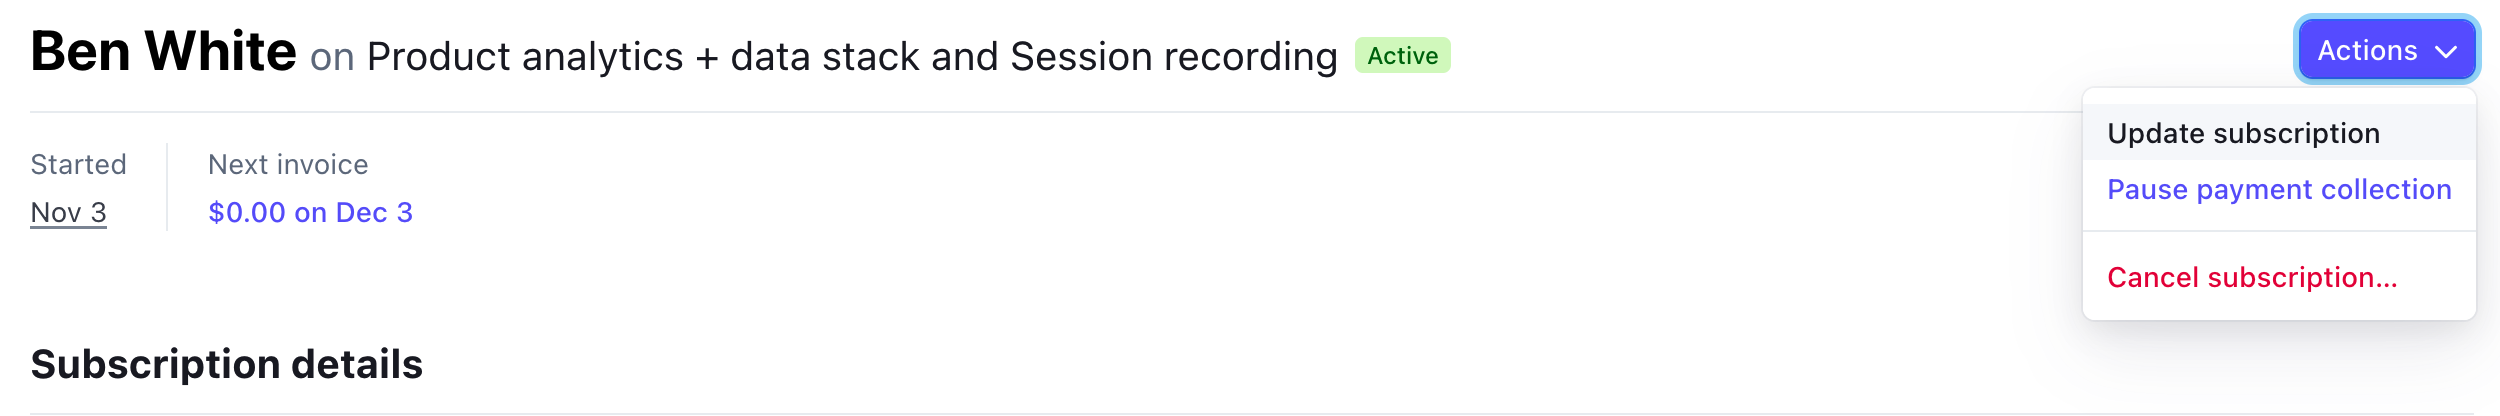The height and width of the screenshot is (416, 2500).
Task: Click the Started label
Action: [78, 164]
